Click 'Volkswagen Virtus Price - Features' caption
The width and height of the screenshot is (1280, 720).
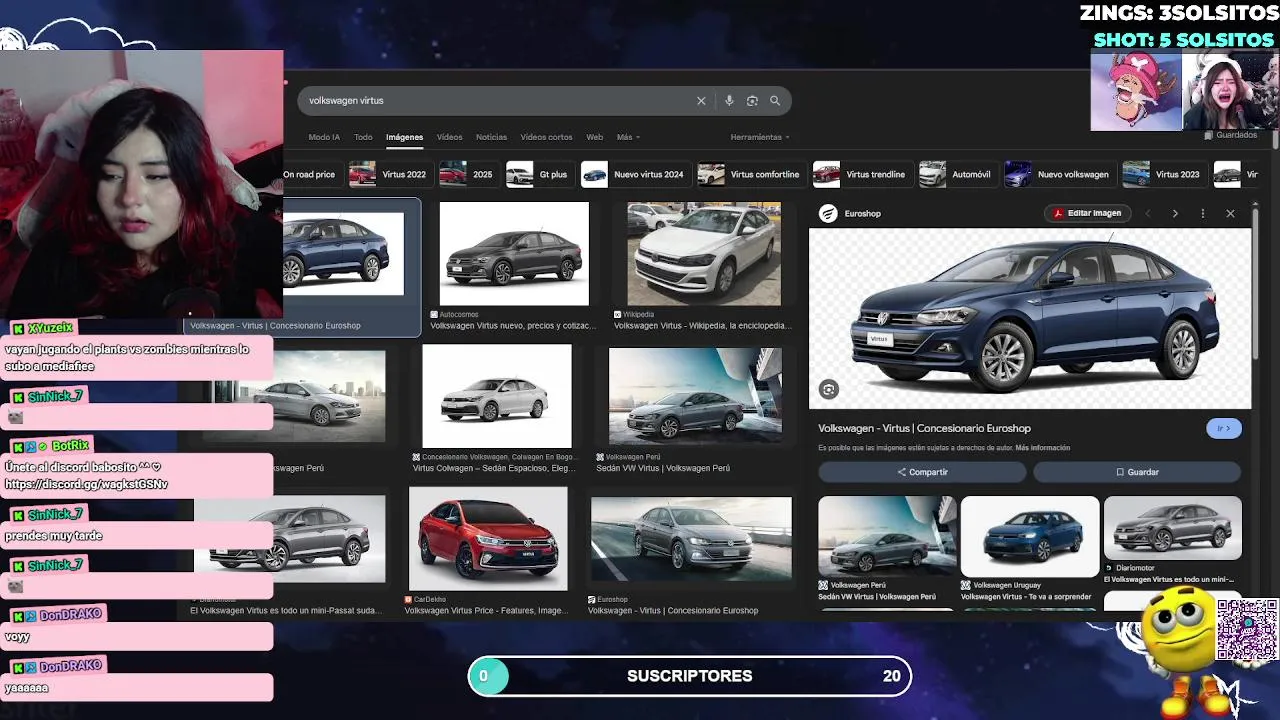(485, 611)
